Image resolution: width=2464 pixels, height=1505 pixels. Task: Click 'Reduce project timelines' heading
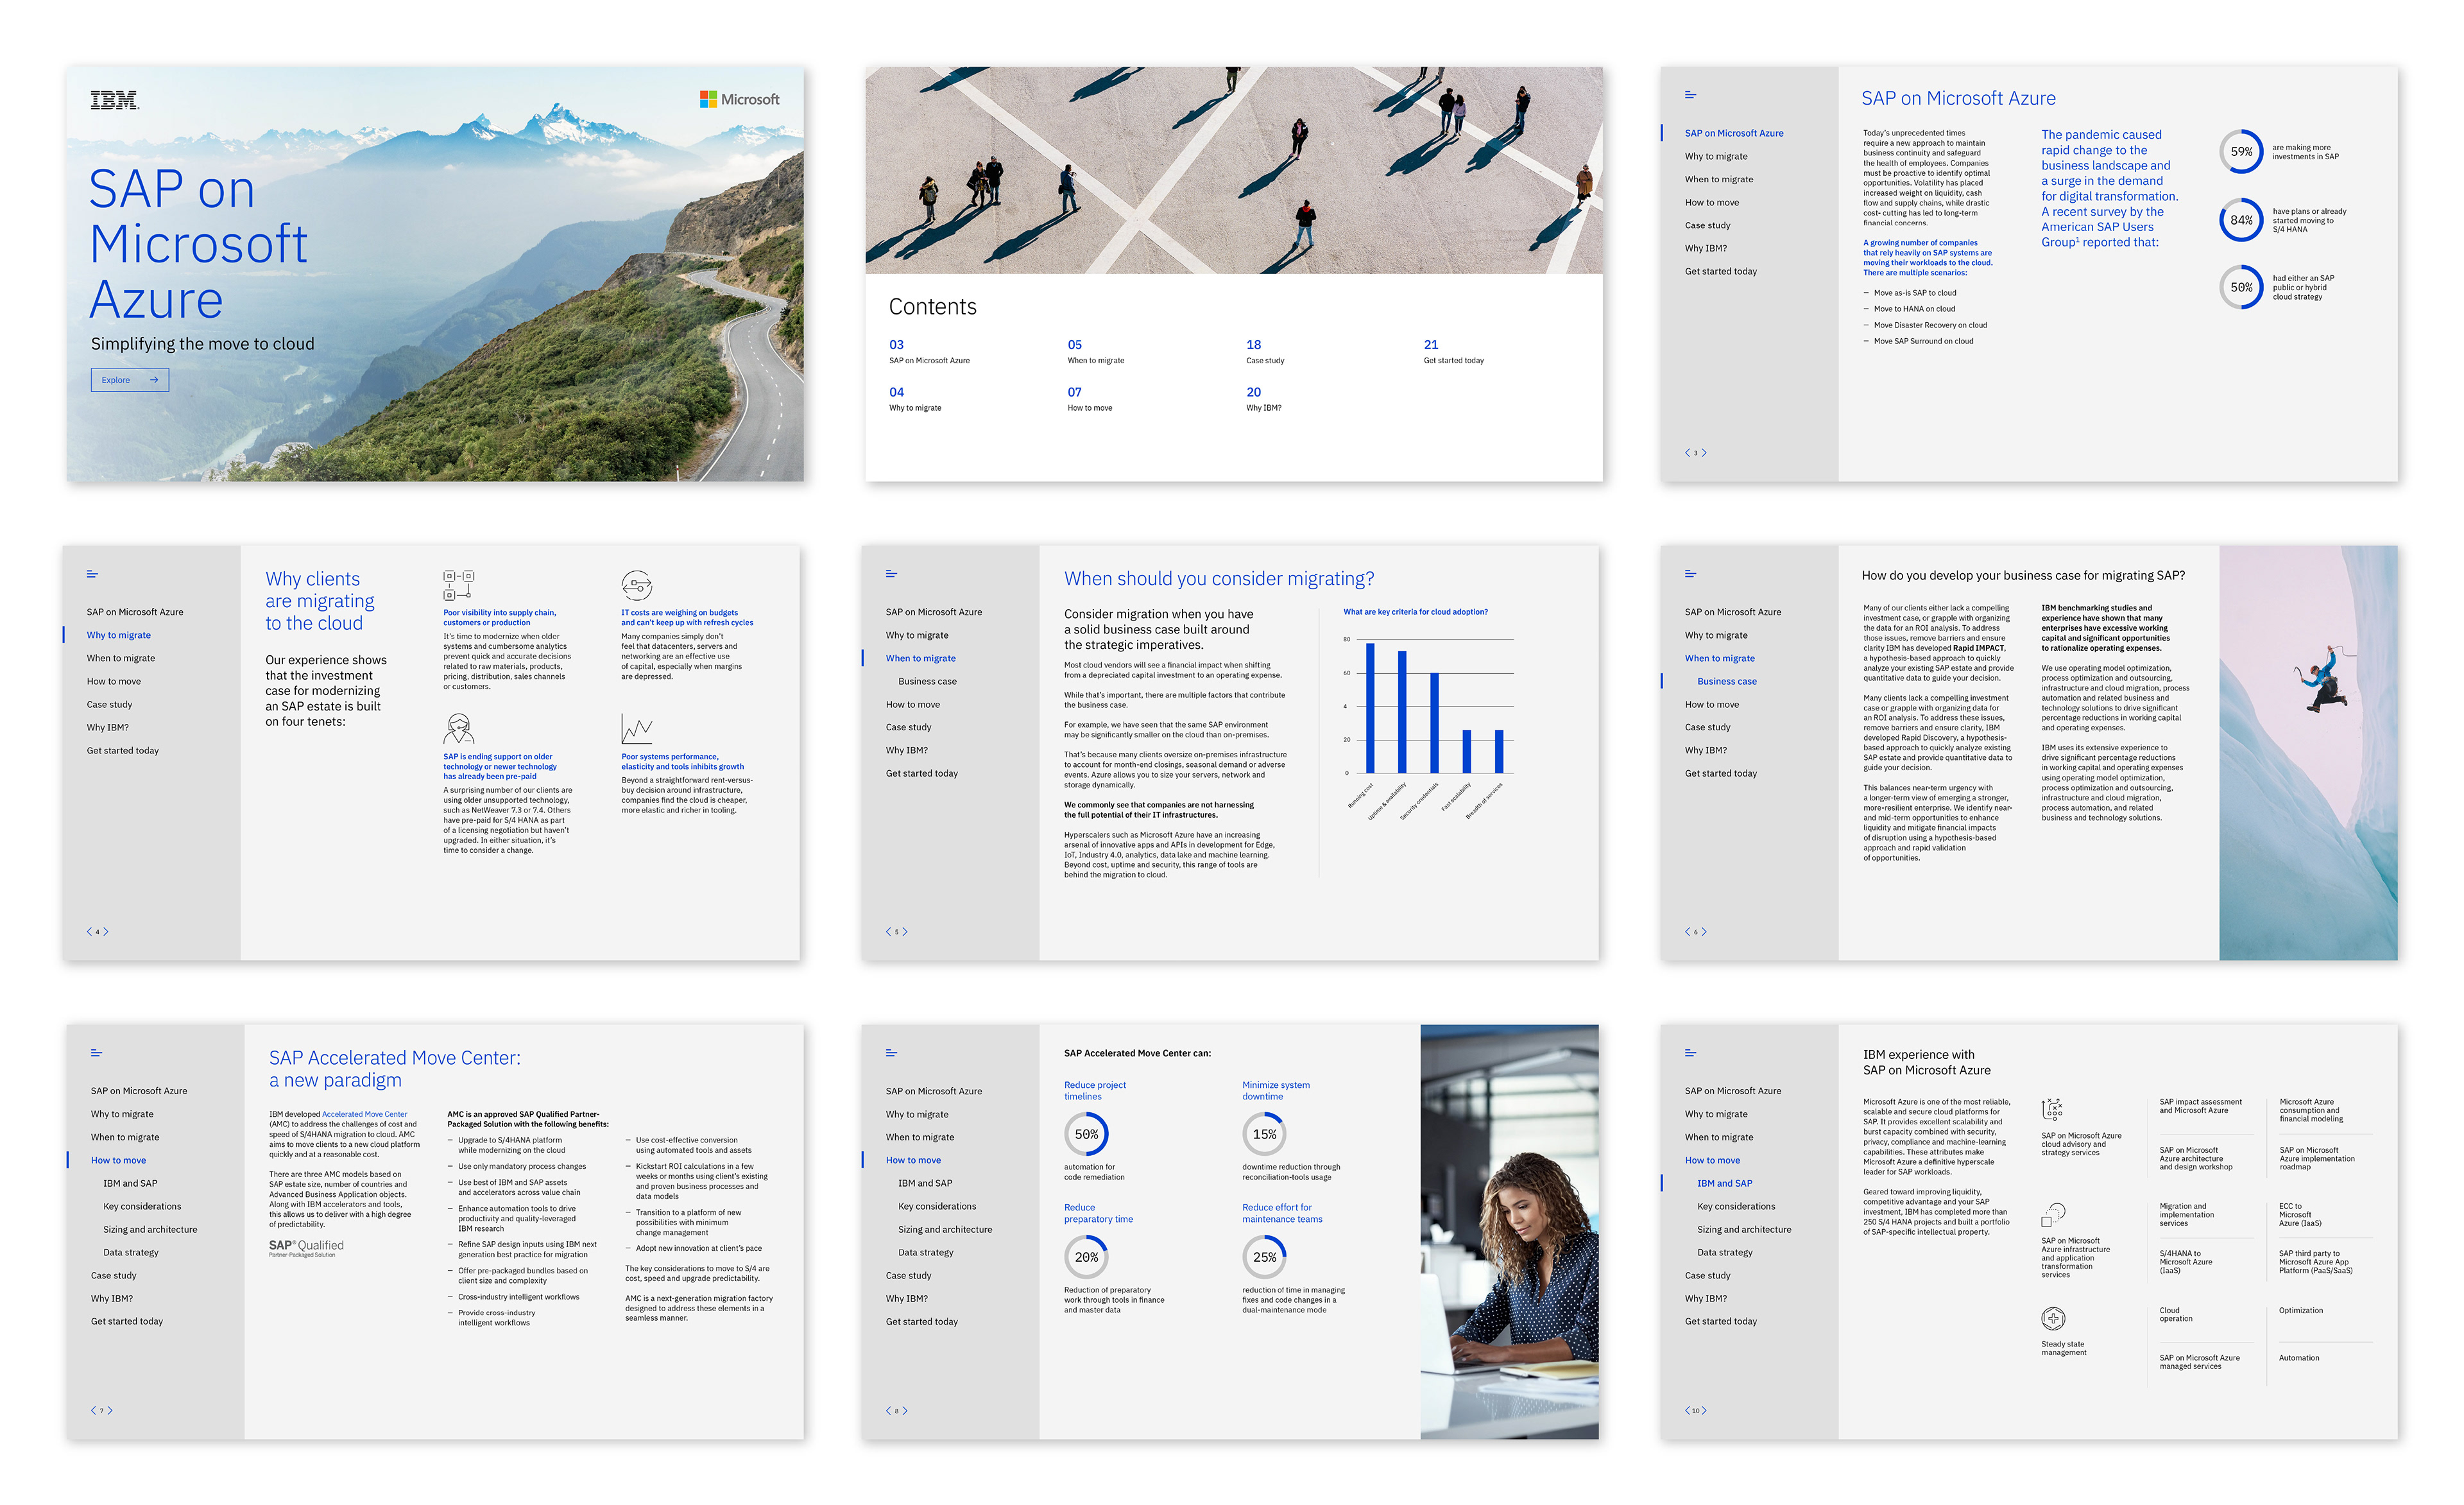(x=1094, y=1090)
